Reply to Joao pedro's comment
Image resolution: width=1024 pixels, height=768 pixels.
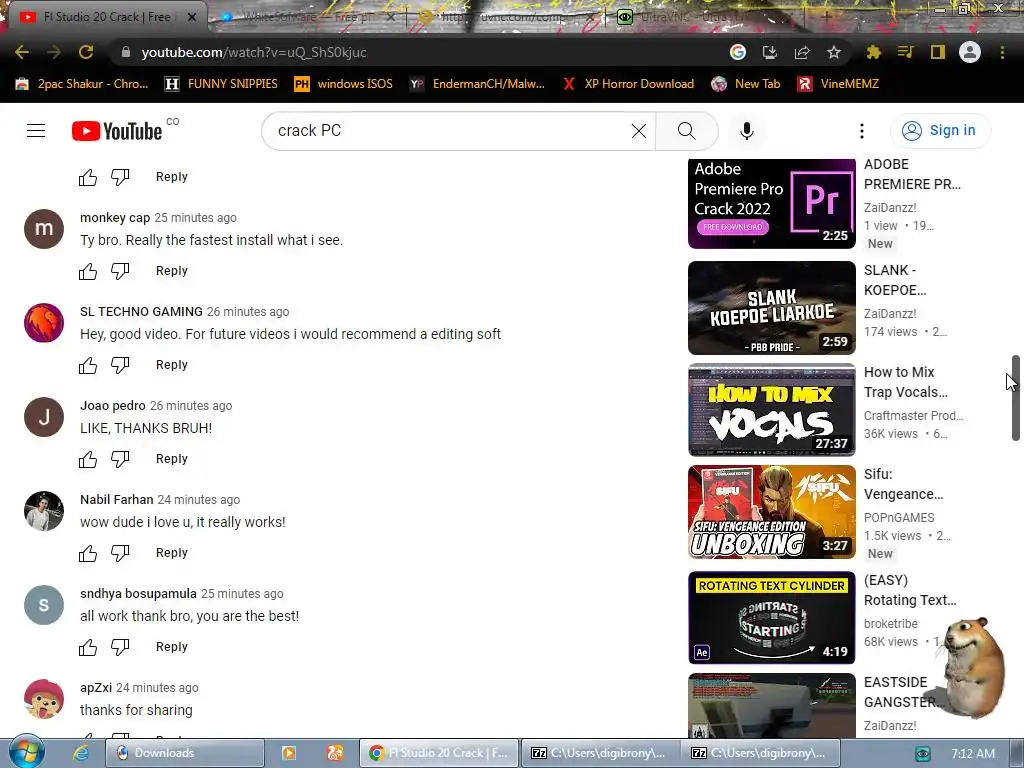coord(172,458)
